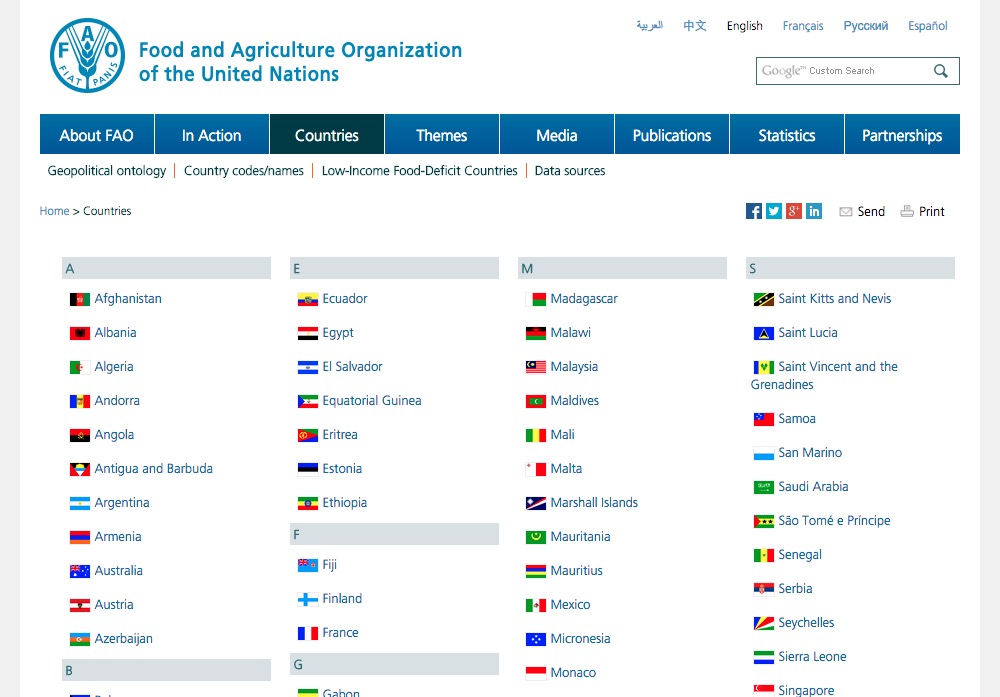This screenshot has height=697, width=1000.
Task: Open Saint Vincent and the Grenadines
Action: click(x=824, y=376)
